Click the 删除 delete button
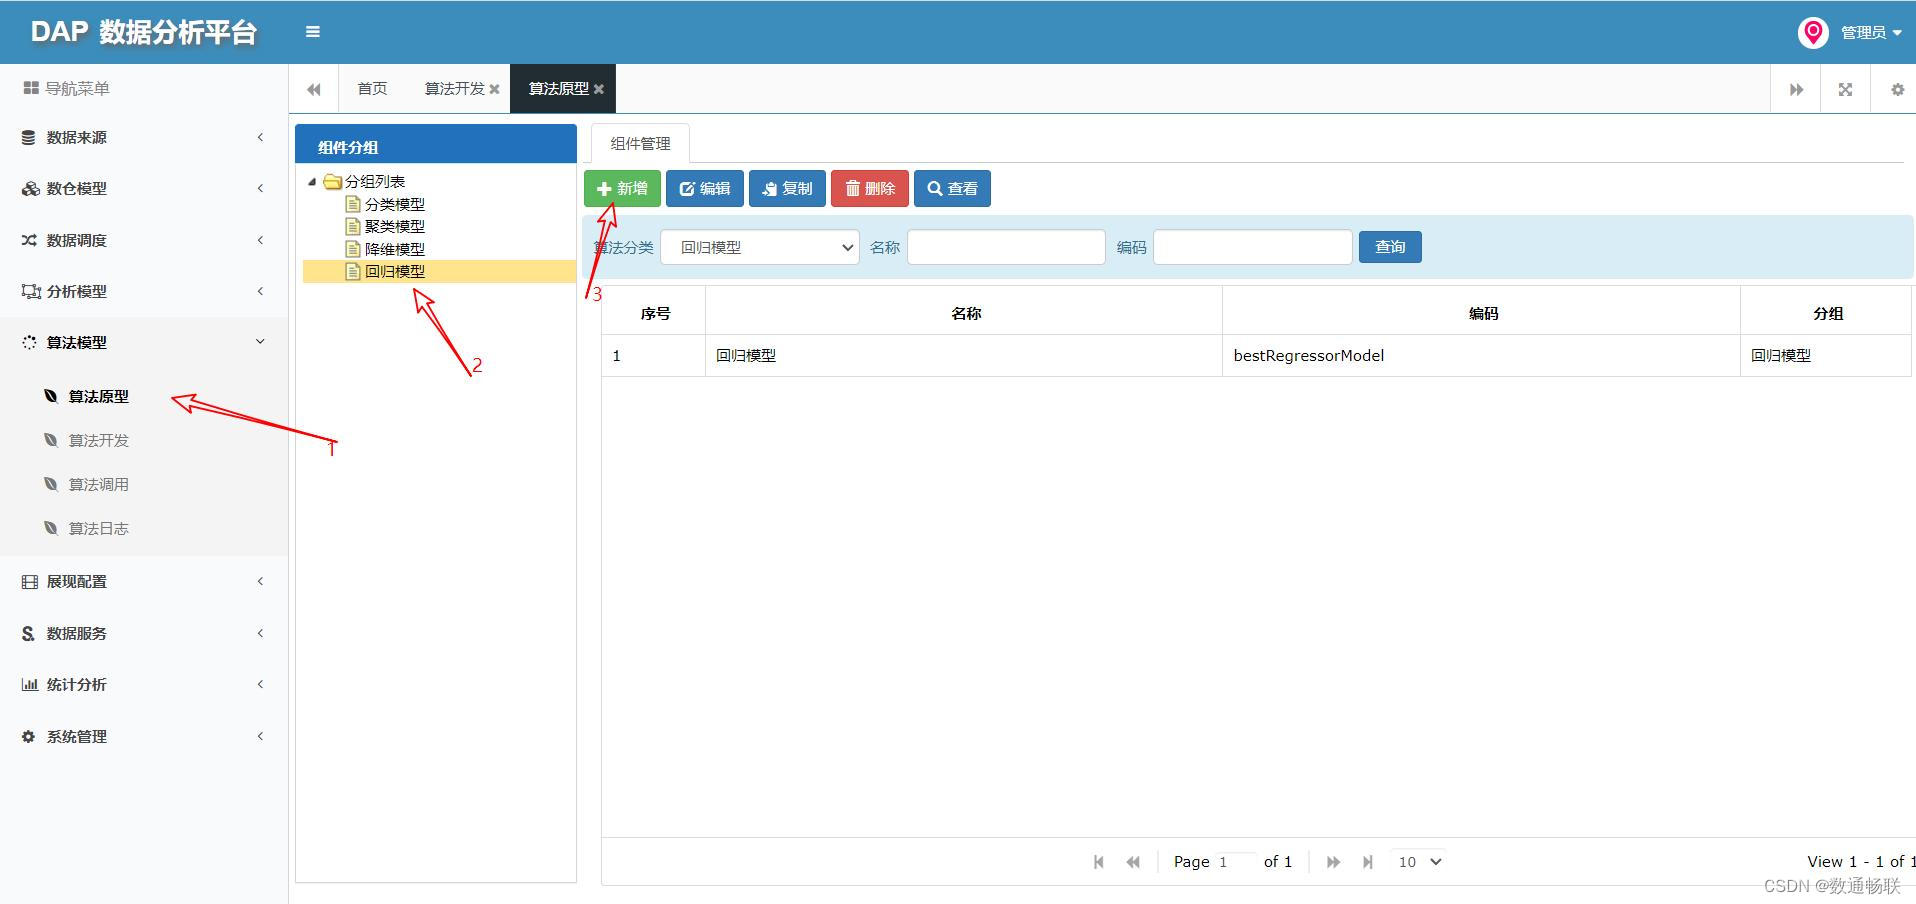Screen dimensions: 1916x904 coord(870,189)
